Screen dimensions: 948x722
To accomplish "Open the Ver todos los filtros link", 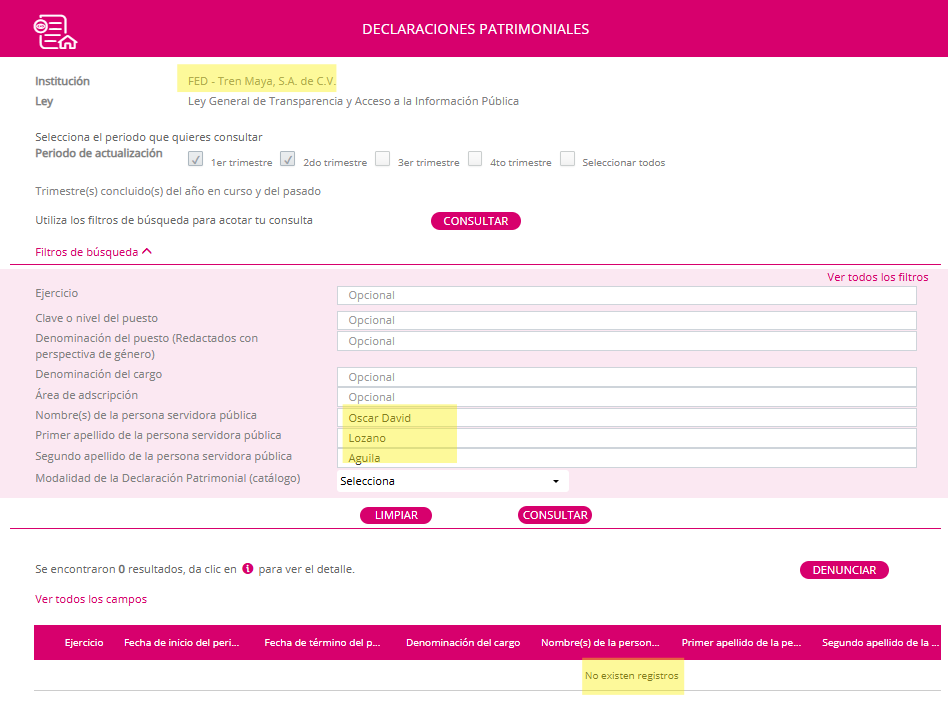I will coord(877,277).
